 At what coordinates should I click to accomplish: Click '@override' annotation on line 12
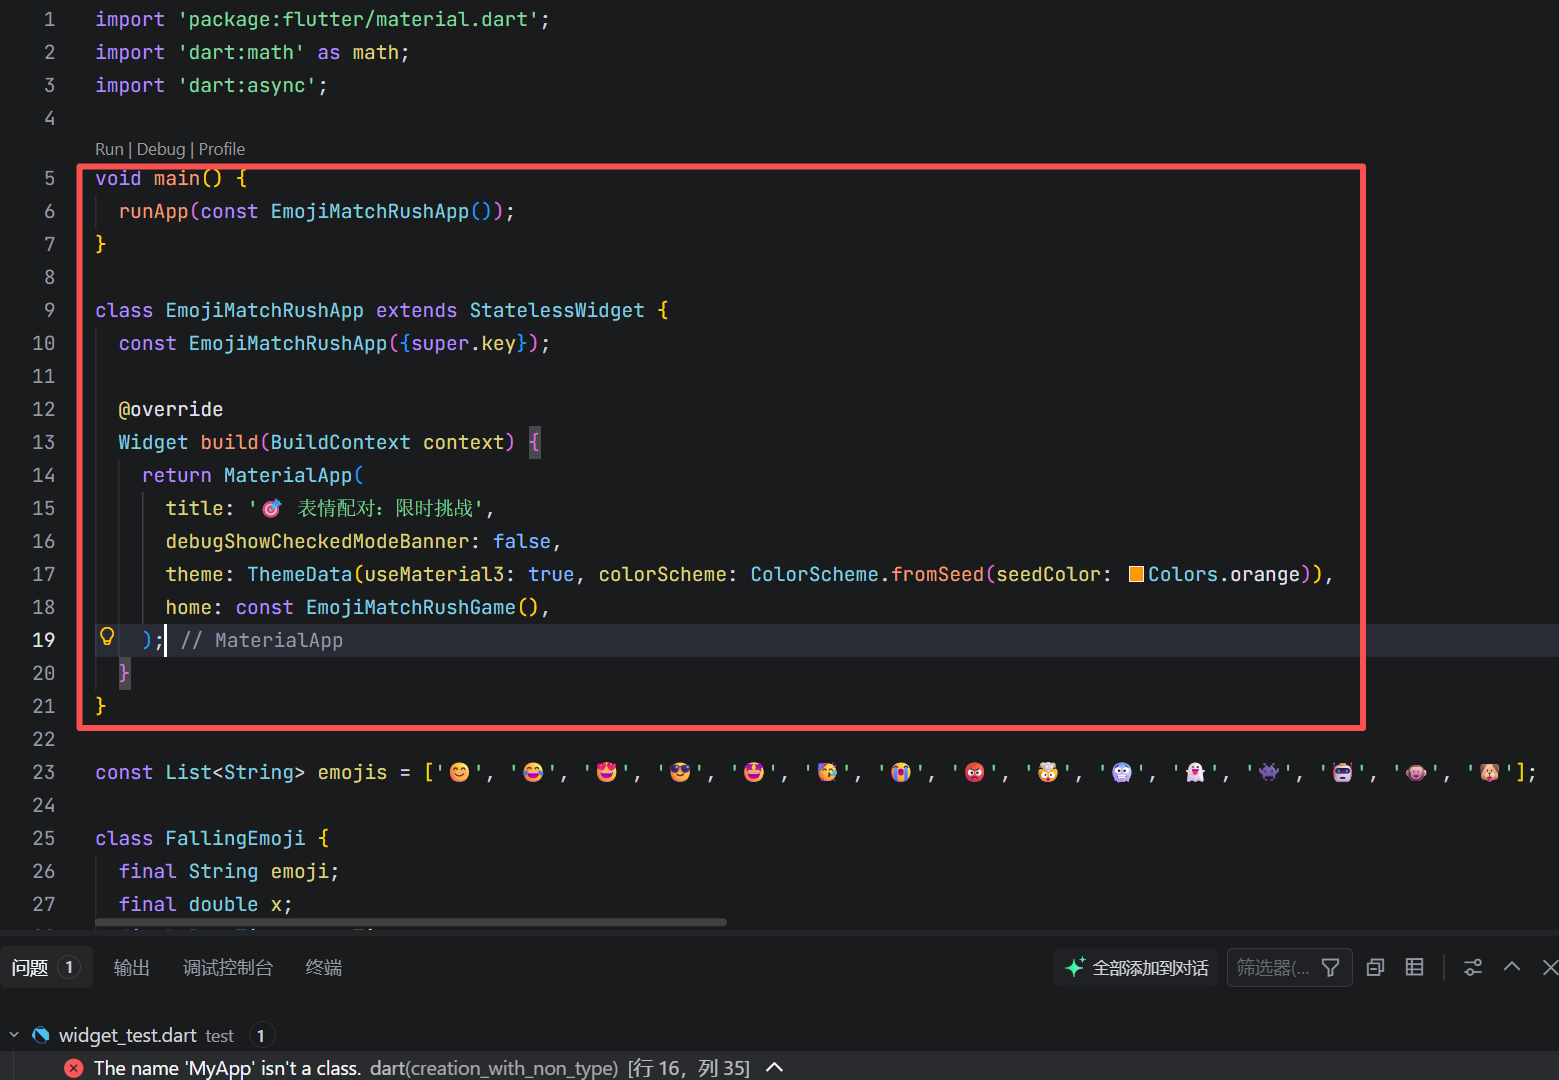coord(171,409)
